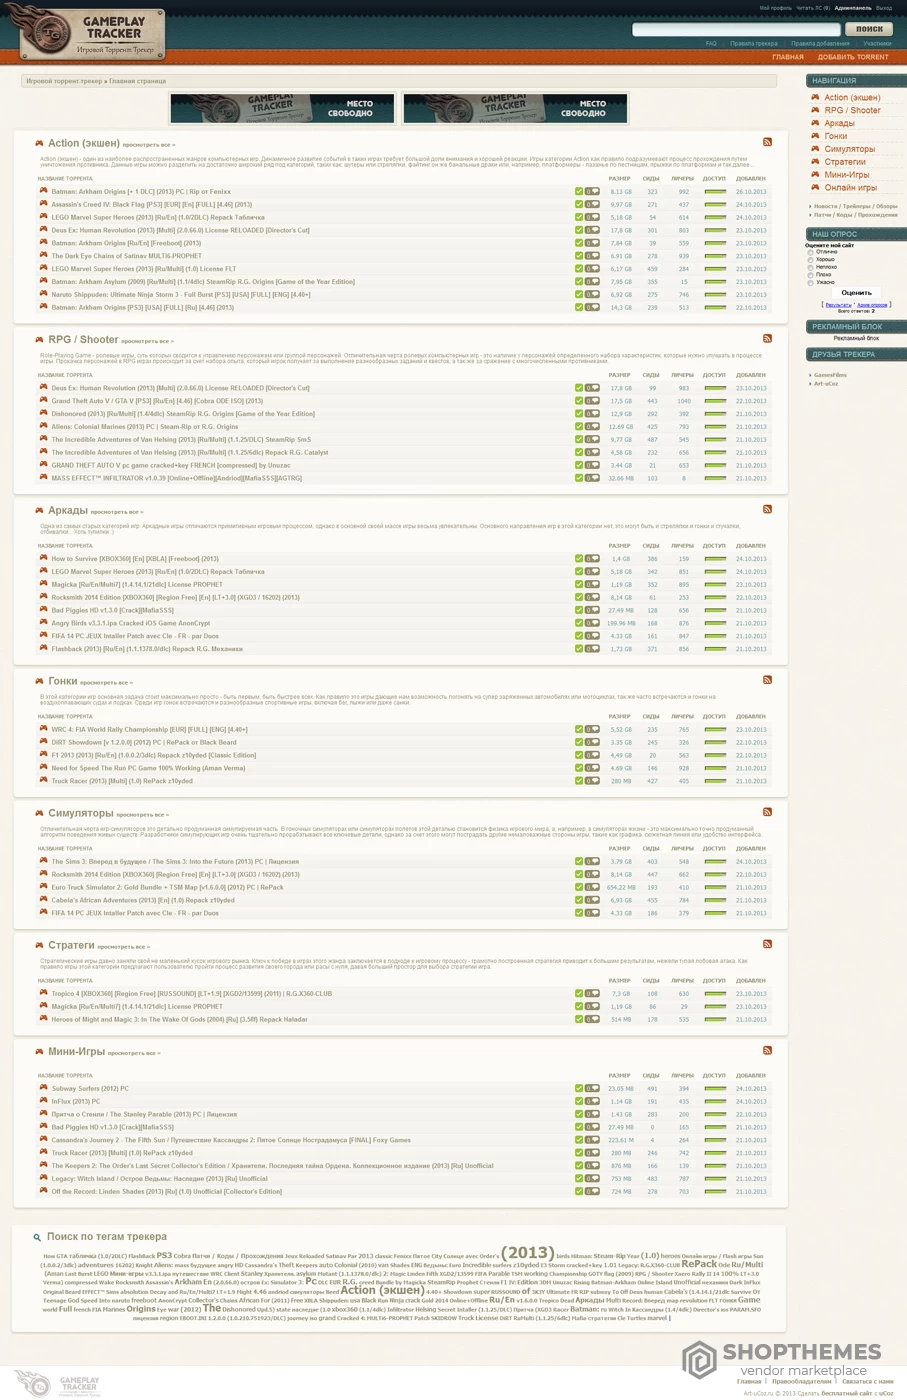Click green checkmark on Tropico 4 row
Image resolution: width=907 pixels, height=1400 pixels.
578,994
